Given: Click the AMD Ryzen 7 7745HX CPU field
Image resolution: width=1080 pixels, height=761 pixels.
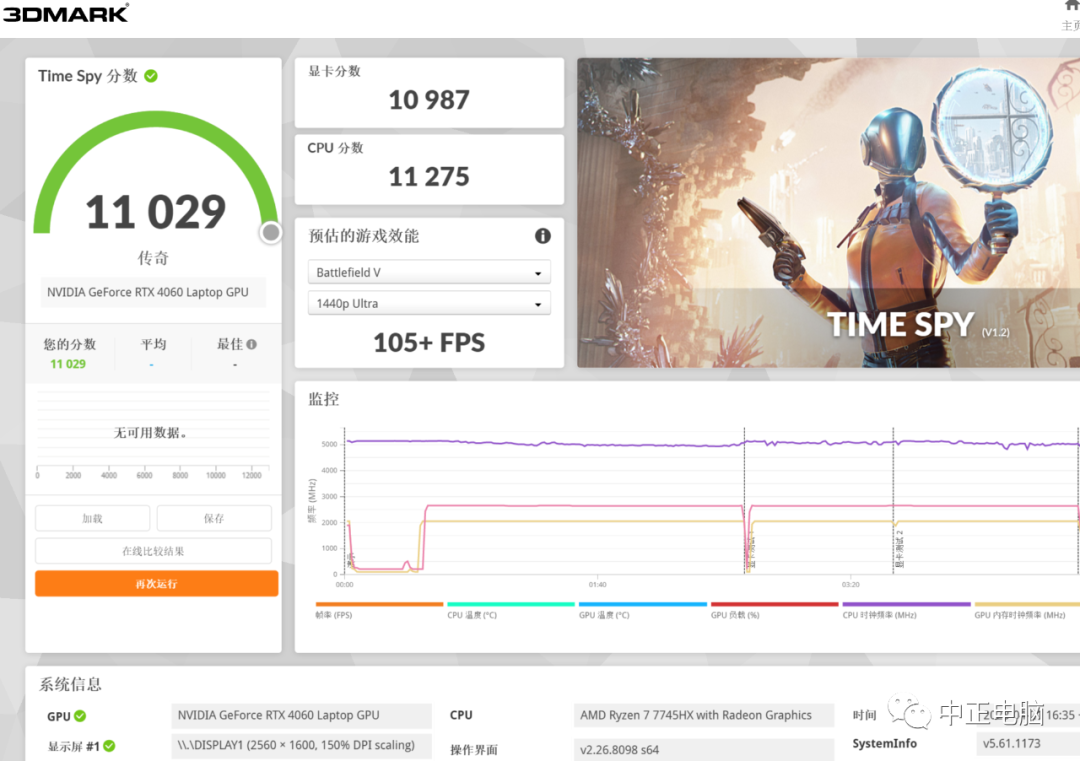Looking at the screenshot, I should coord(703,716).
